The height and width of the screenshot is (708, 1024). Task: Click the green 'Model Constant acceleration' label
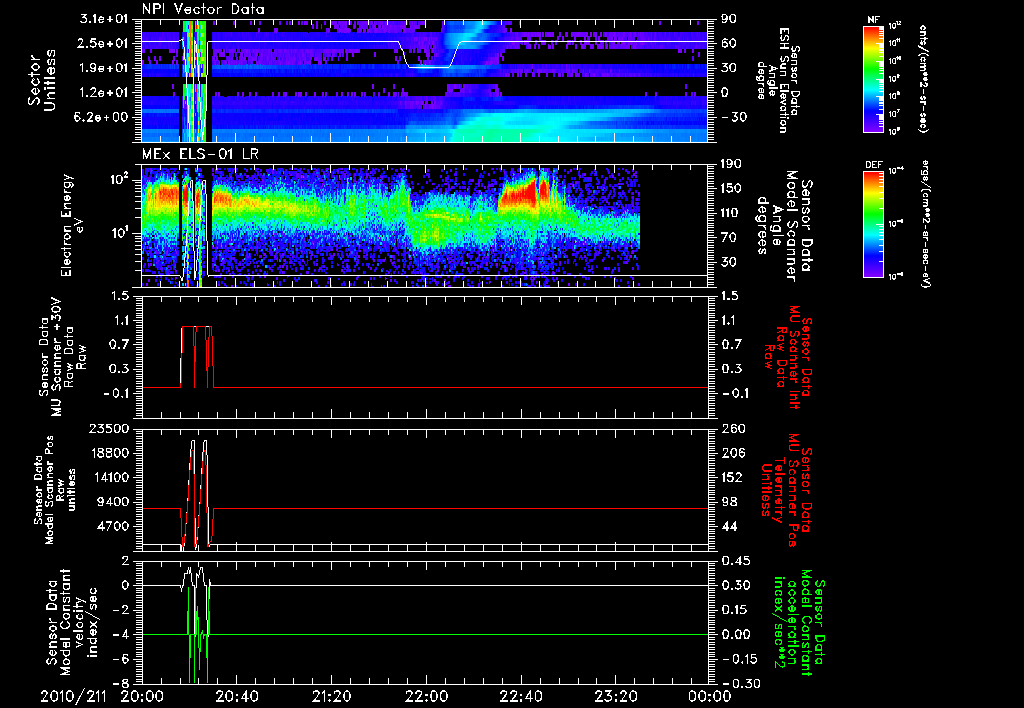coord(798,624)
